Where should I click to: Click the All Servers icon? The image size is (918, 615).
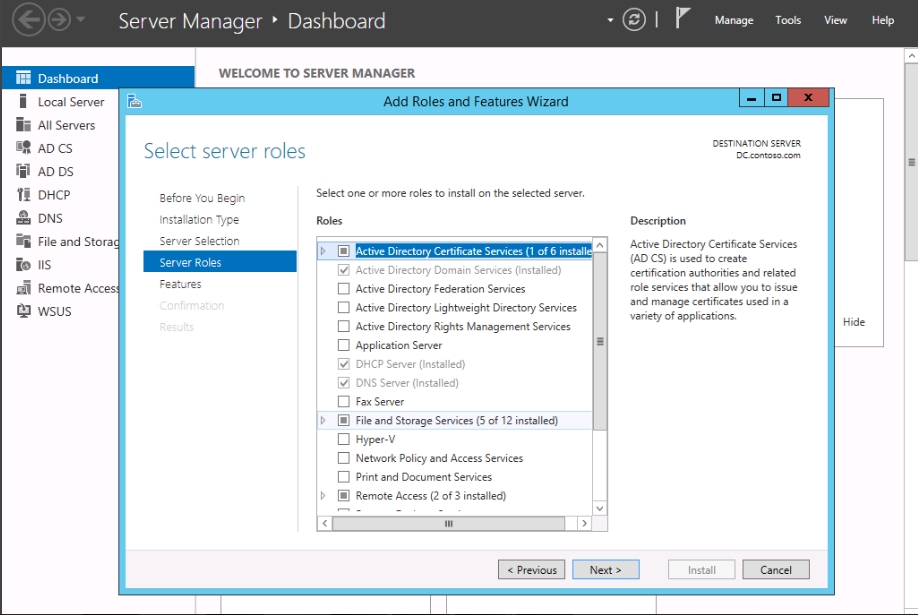tap(23, 125)
